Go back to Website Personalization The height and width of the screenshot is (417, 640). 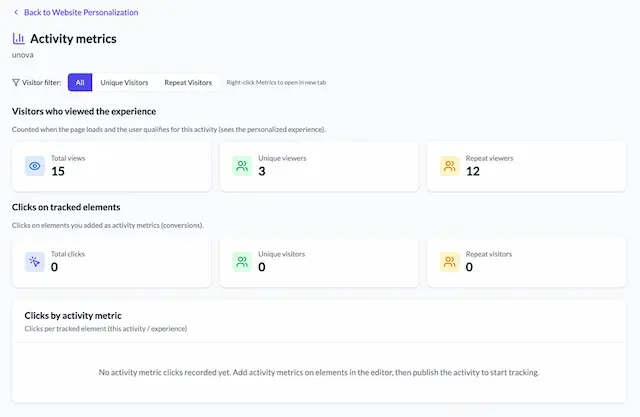coord(81,12)
